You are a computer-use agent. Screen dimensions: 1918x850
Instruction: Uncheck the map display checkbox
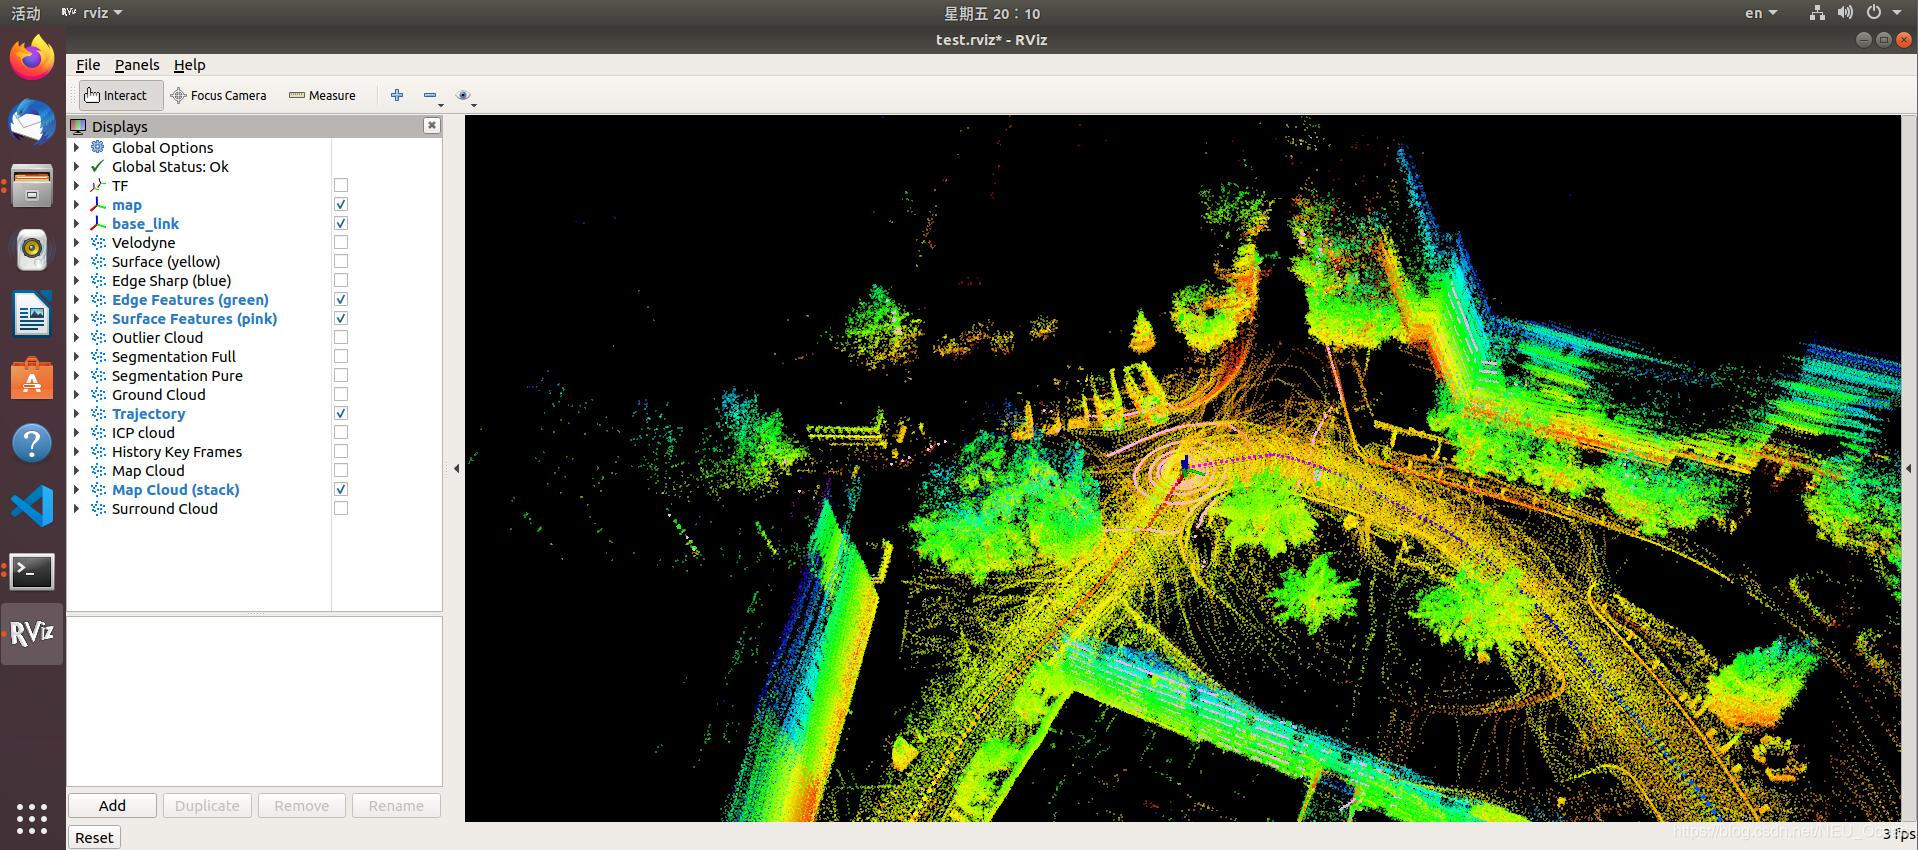click(341, 204)
